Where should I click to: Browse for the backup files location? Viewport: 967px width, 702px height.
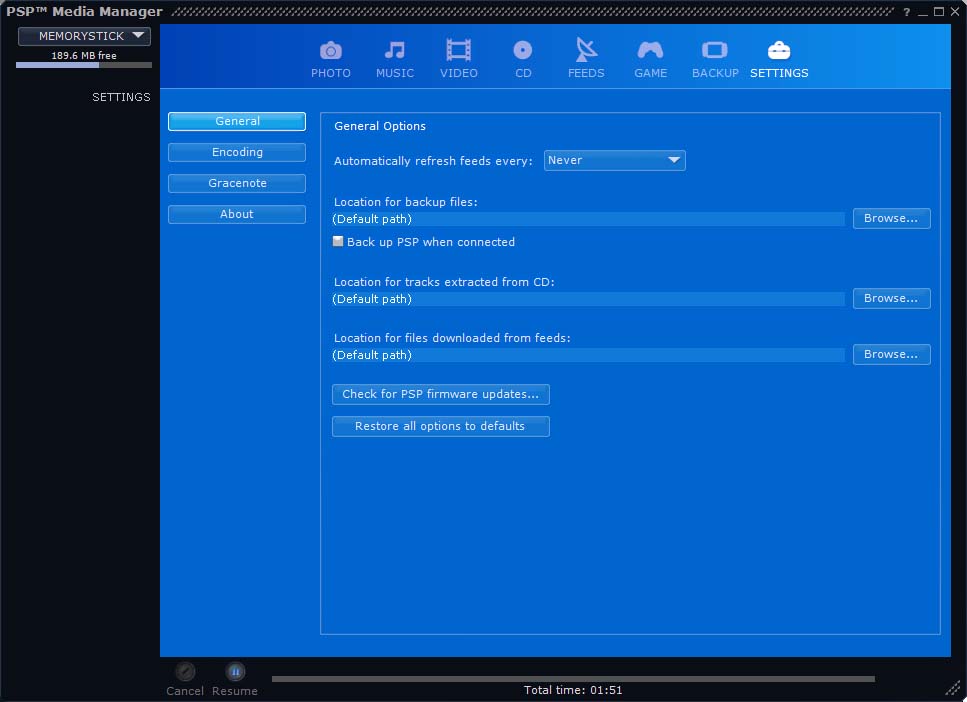(x=891, y=218)
